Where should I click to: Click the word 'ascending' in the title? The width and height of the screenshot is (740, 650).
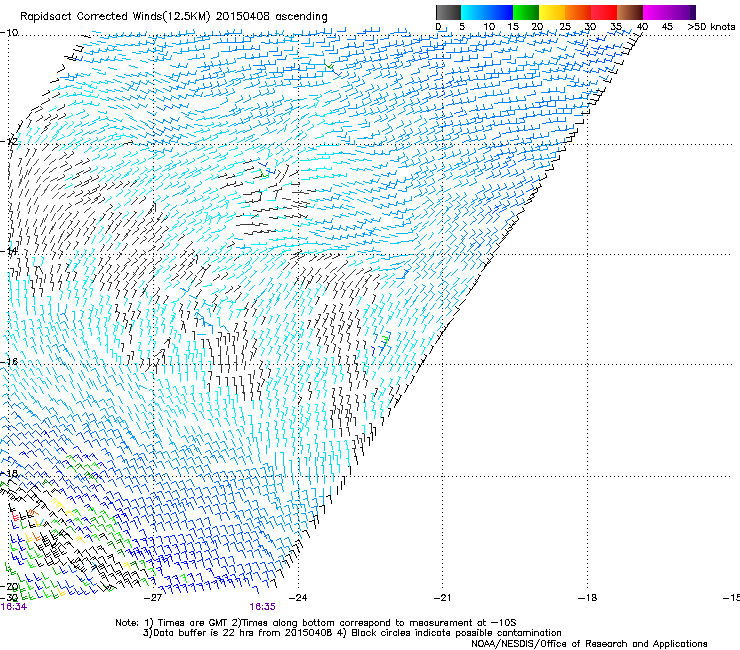[301, 17]
